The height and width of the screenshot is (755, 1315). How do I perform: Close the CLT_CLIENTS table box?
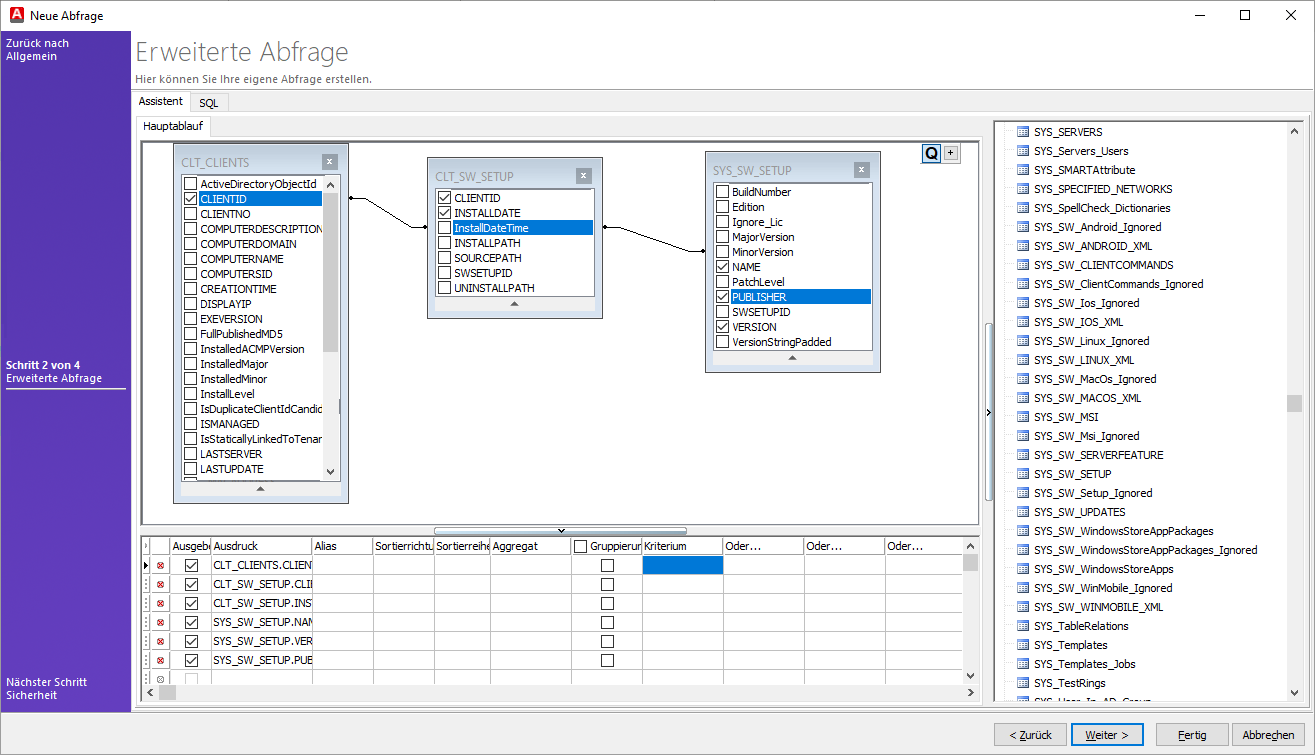[x=329, y=162]
